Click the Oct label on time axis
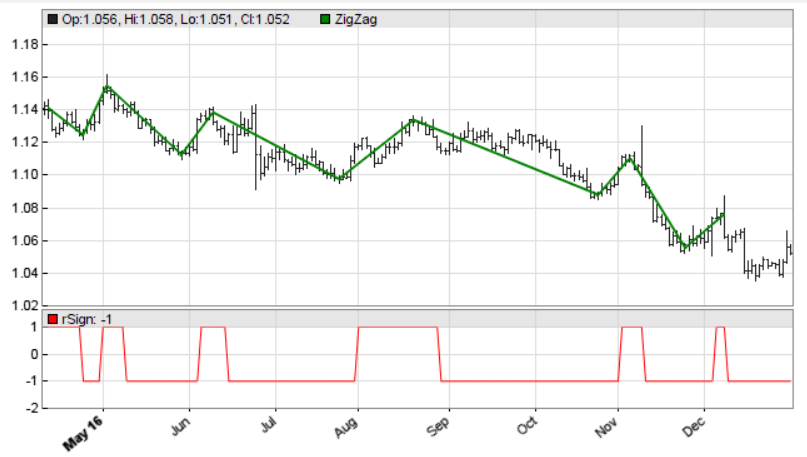This screenshot has height=457, width=807. [528, 426]
